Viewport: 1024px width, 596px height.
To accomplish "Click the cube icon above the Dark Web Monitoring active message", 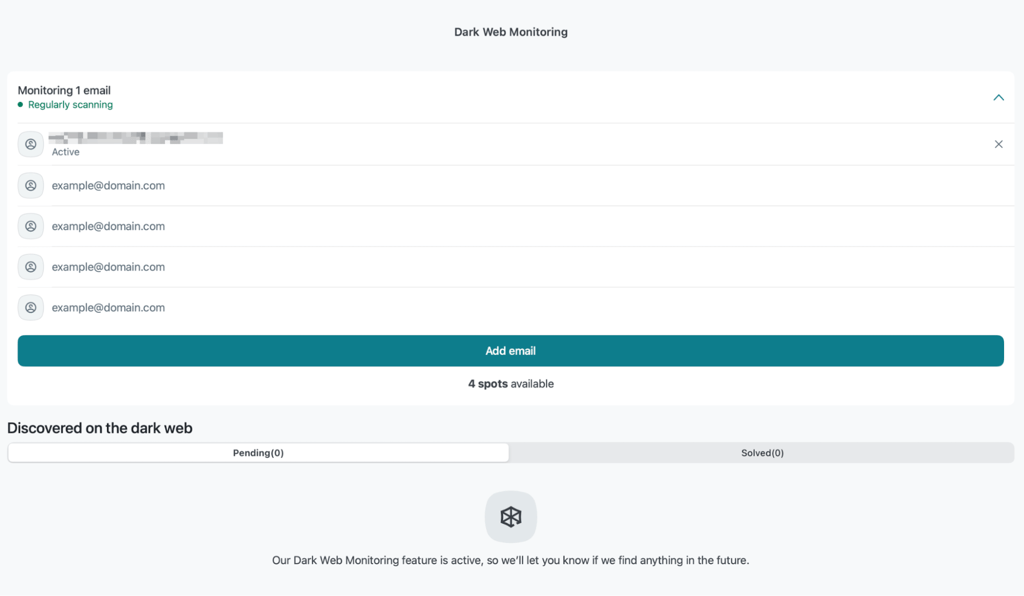I will (x=511, y=516).
